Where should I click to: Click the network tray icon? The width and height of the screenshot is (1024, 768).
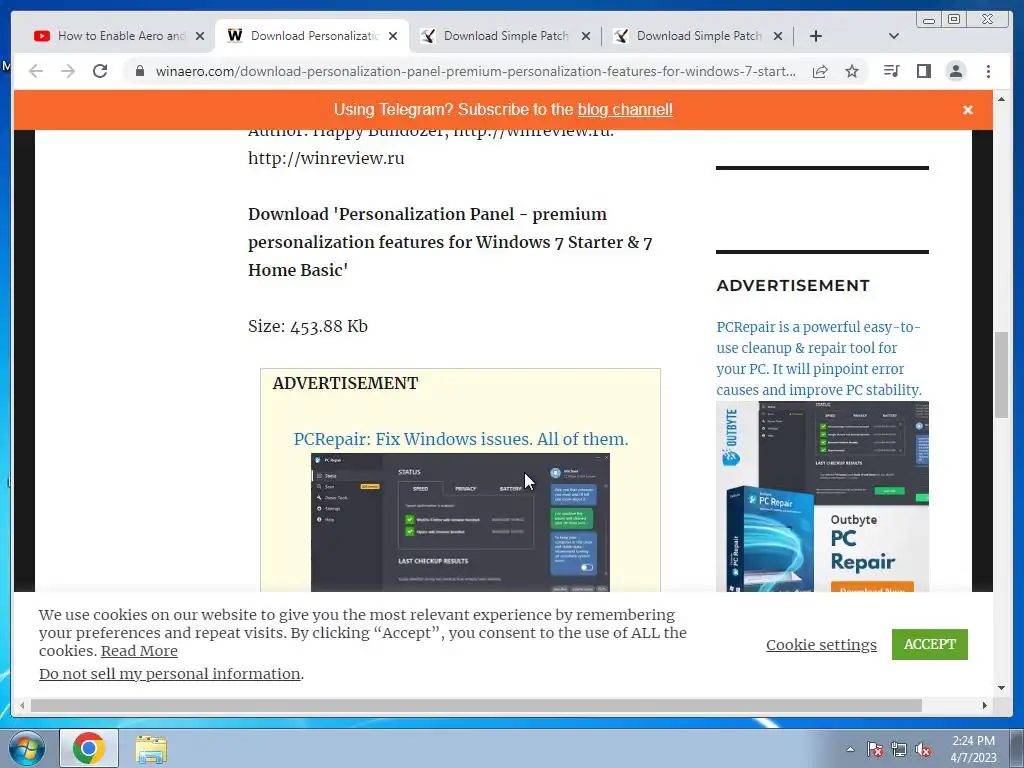(899, 749)
